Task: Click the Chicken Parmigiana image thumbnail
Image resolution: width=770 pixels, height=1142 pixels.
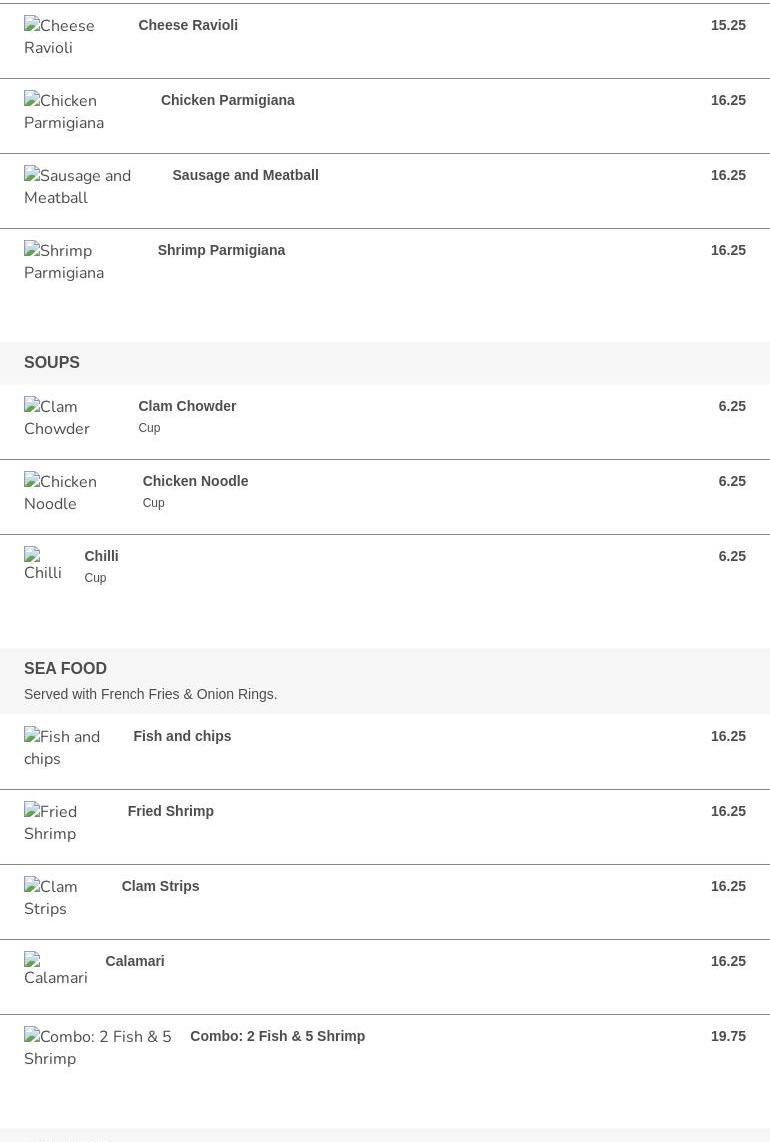Action: pyautogui.click(x=64, y=111)
